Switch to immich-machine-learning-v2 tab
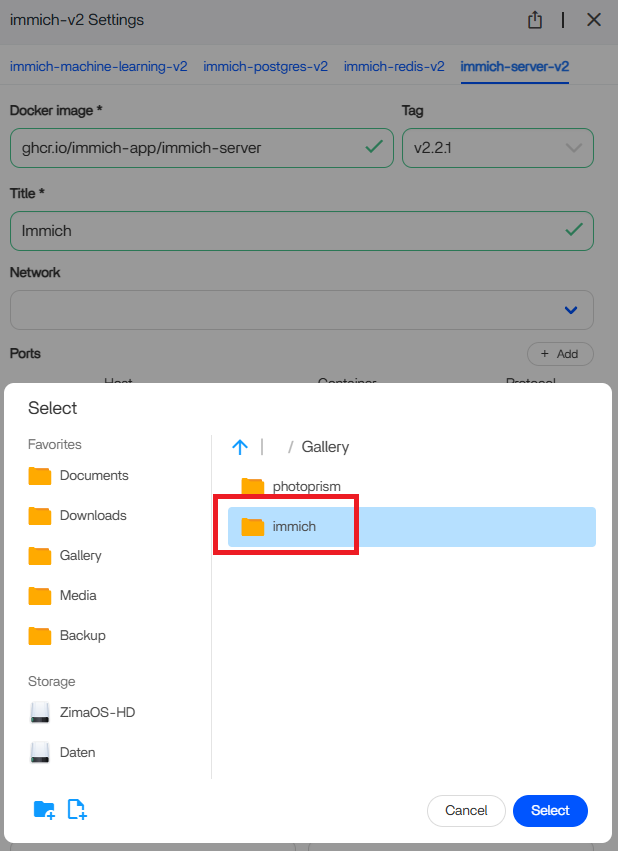618x851 pixels. 98,67
